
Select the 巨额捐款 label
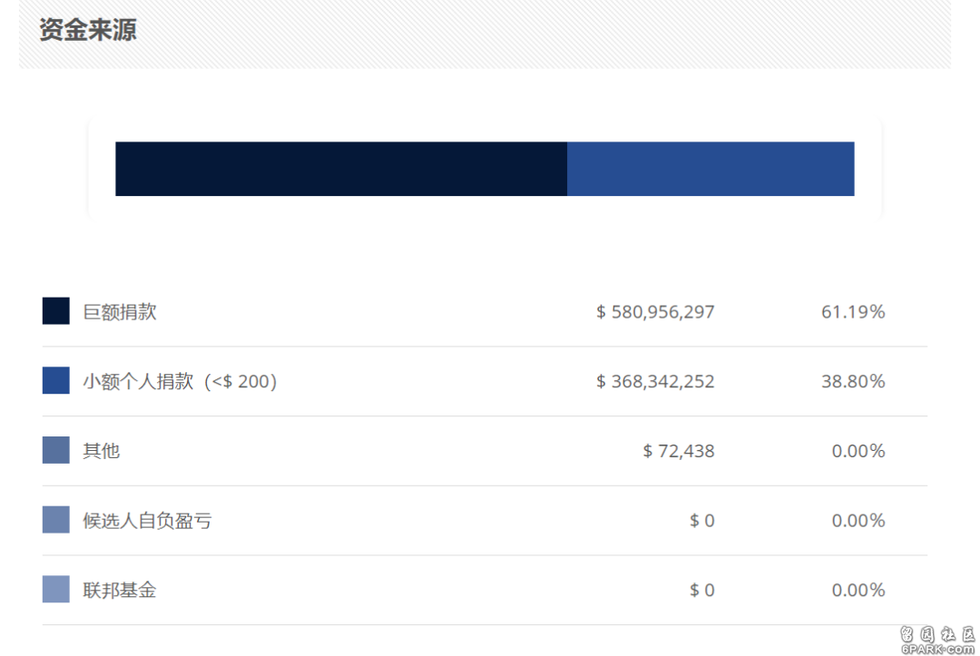[119, 312]
